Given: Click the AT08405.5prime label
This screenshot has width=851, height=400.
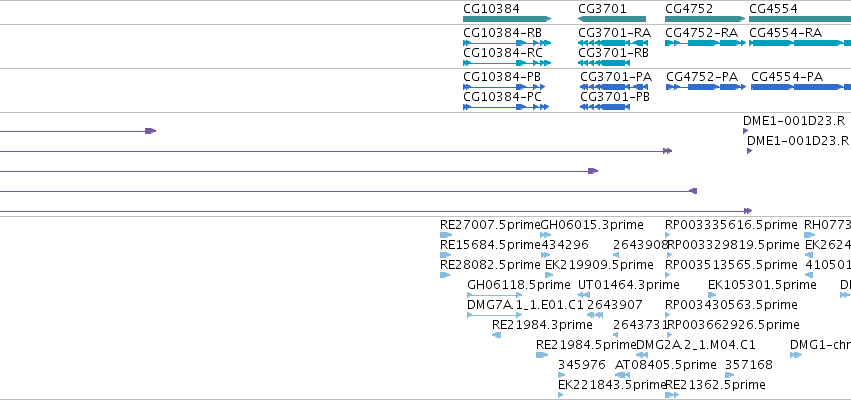Looking at the screenshot, I should pyautogui.click(x=665, y=365).
